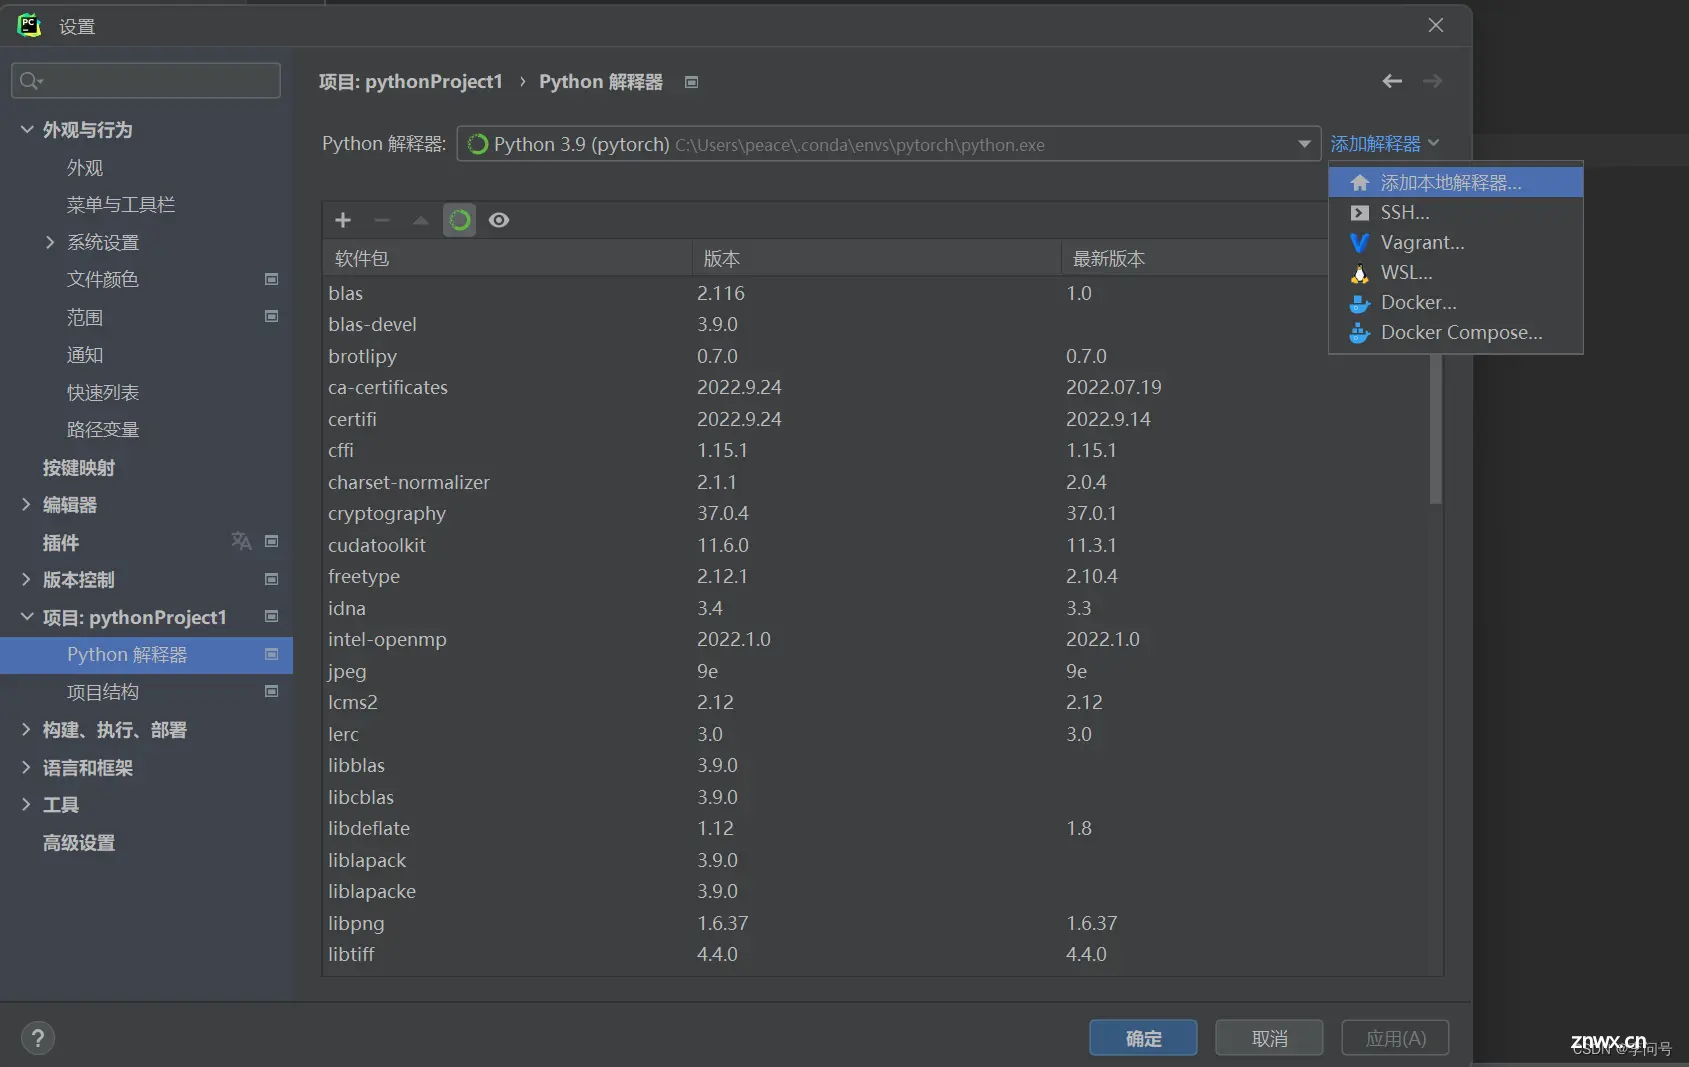Sort by the 最新版本 column header
The width and height of the screenshot is (1689, 1067).
coord(1195,258)
